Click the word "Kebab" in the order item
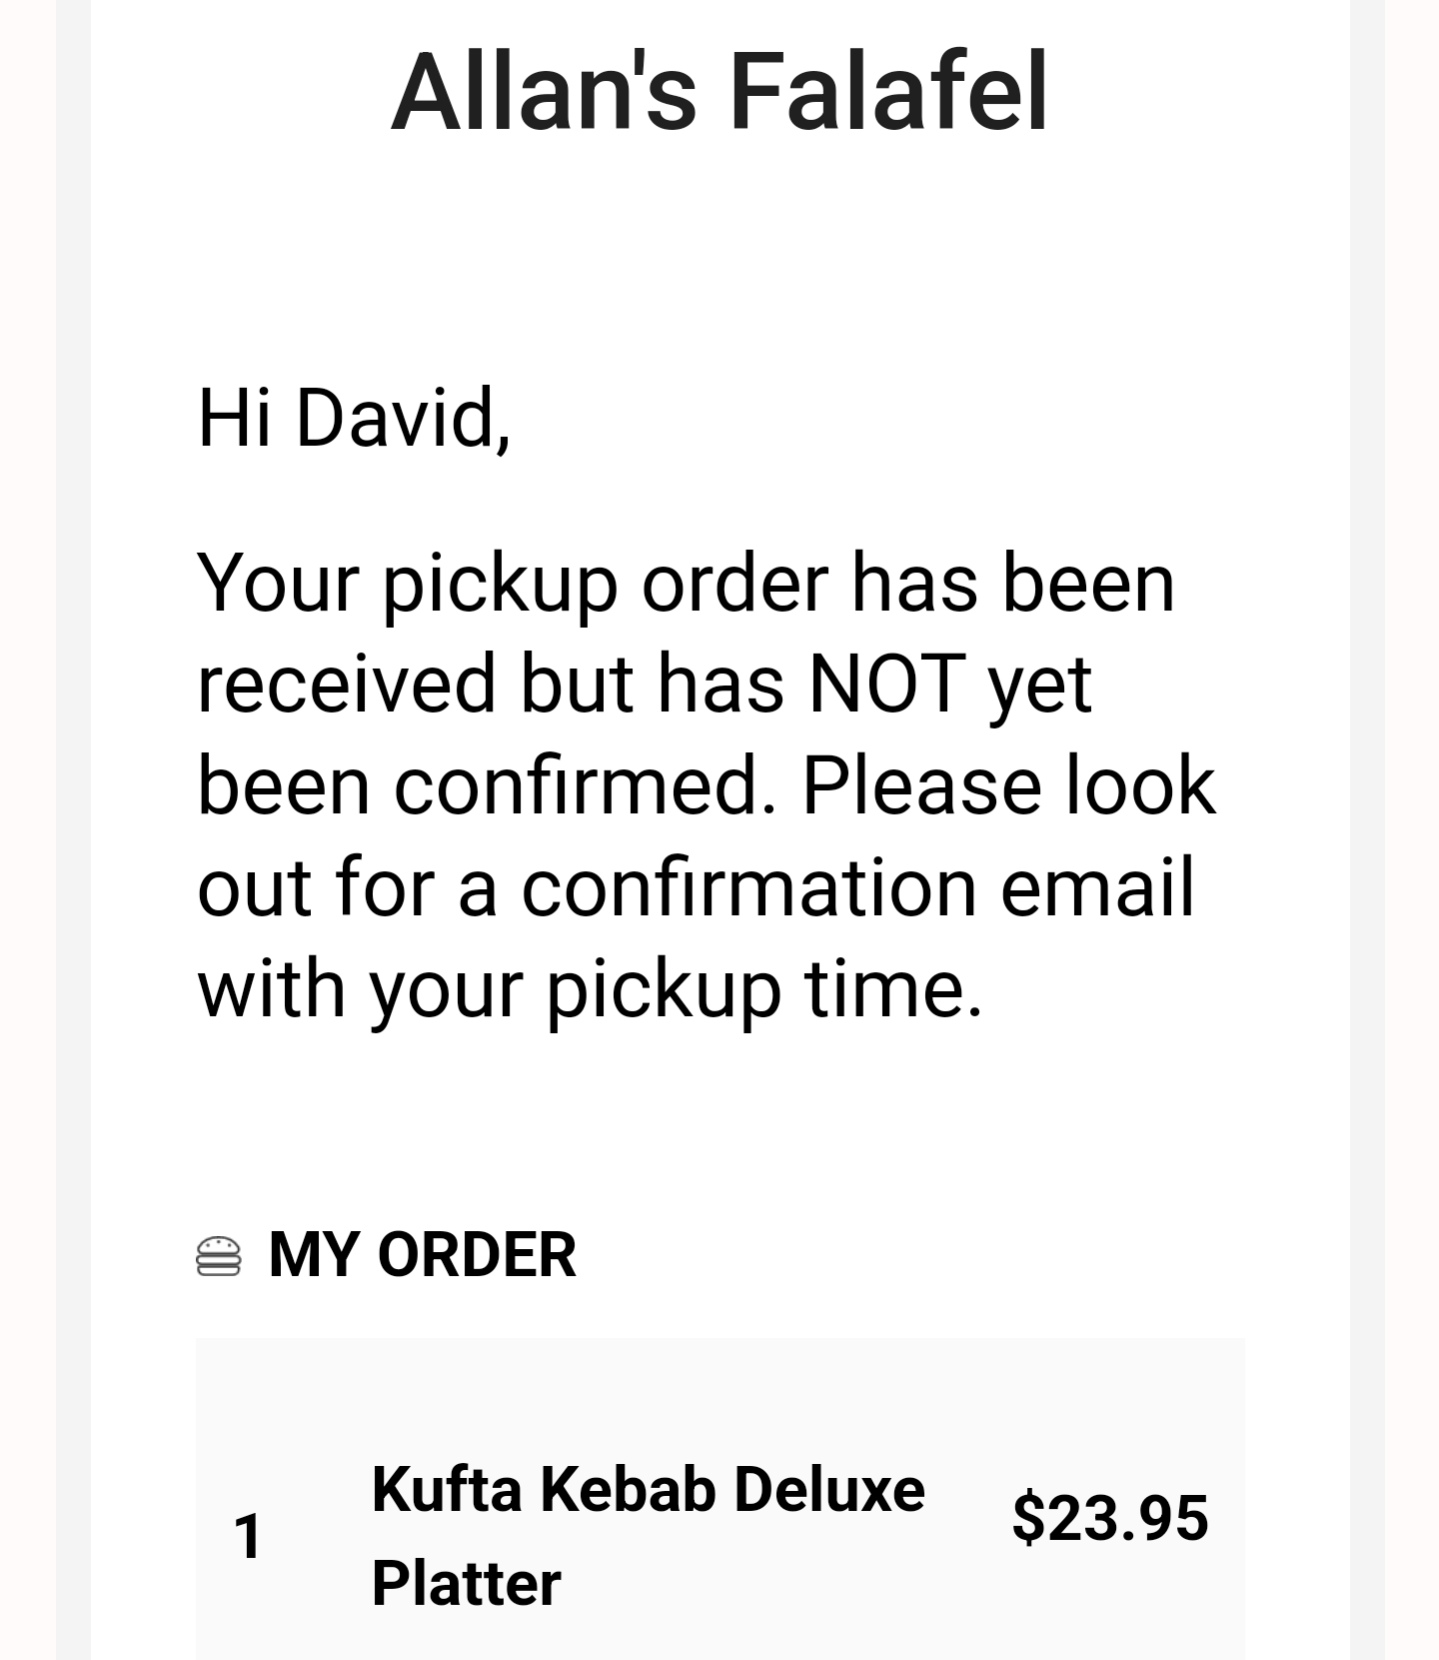 (628, 1490)
